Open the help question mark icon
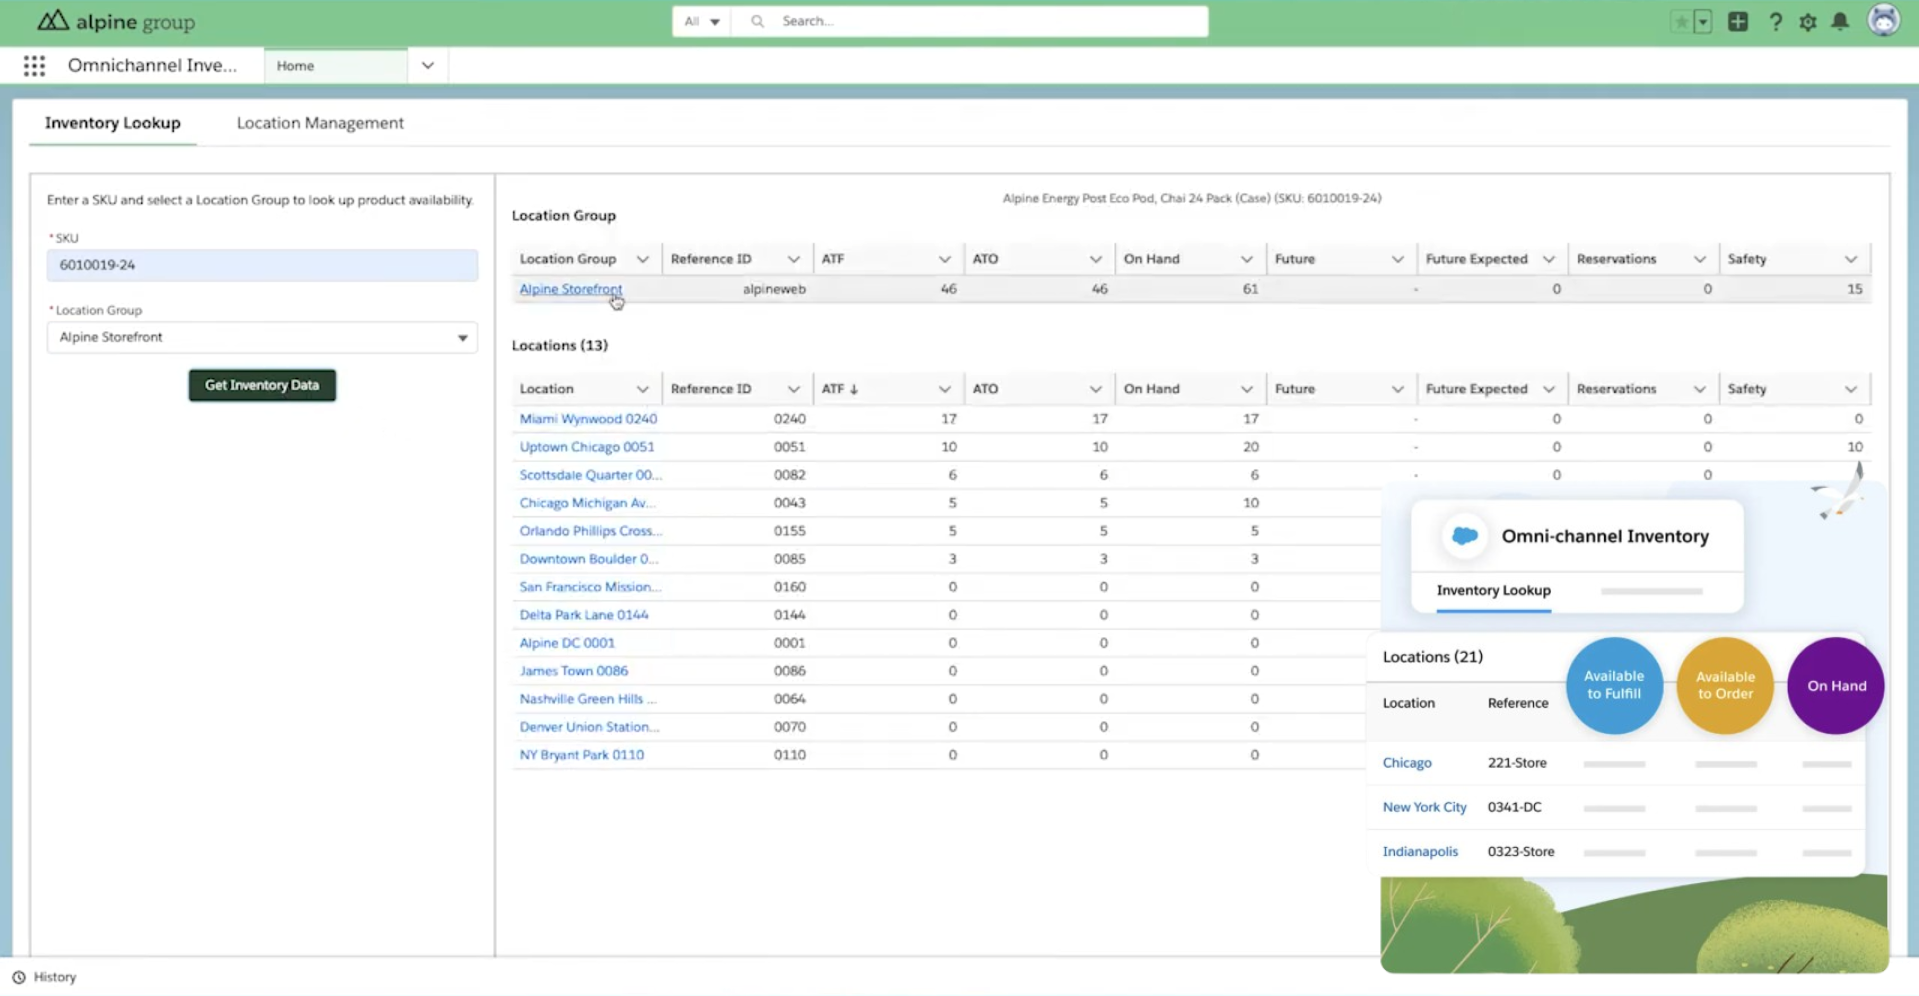The image size is (1919, 996). (x=1775, y=21)
